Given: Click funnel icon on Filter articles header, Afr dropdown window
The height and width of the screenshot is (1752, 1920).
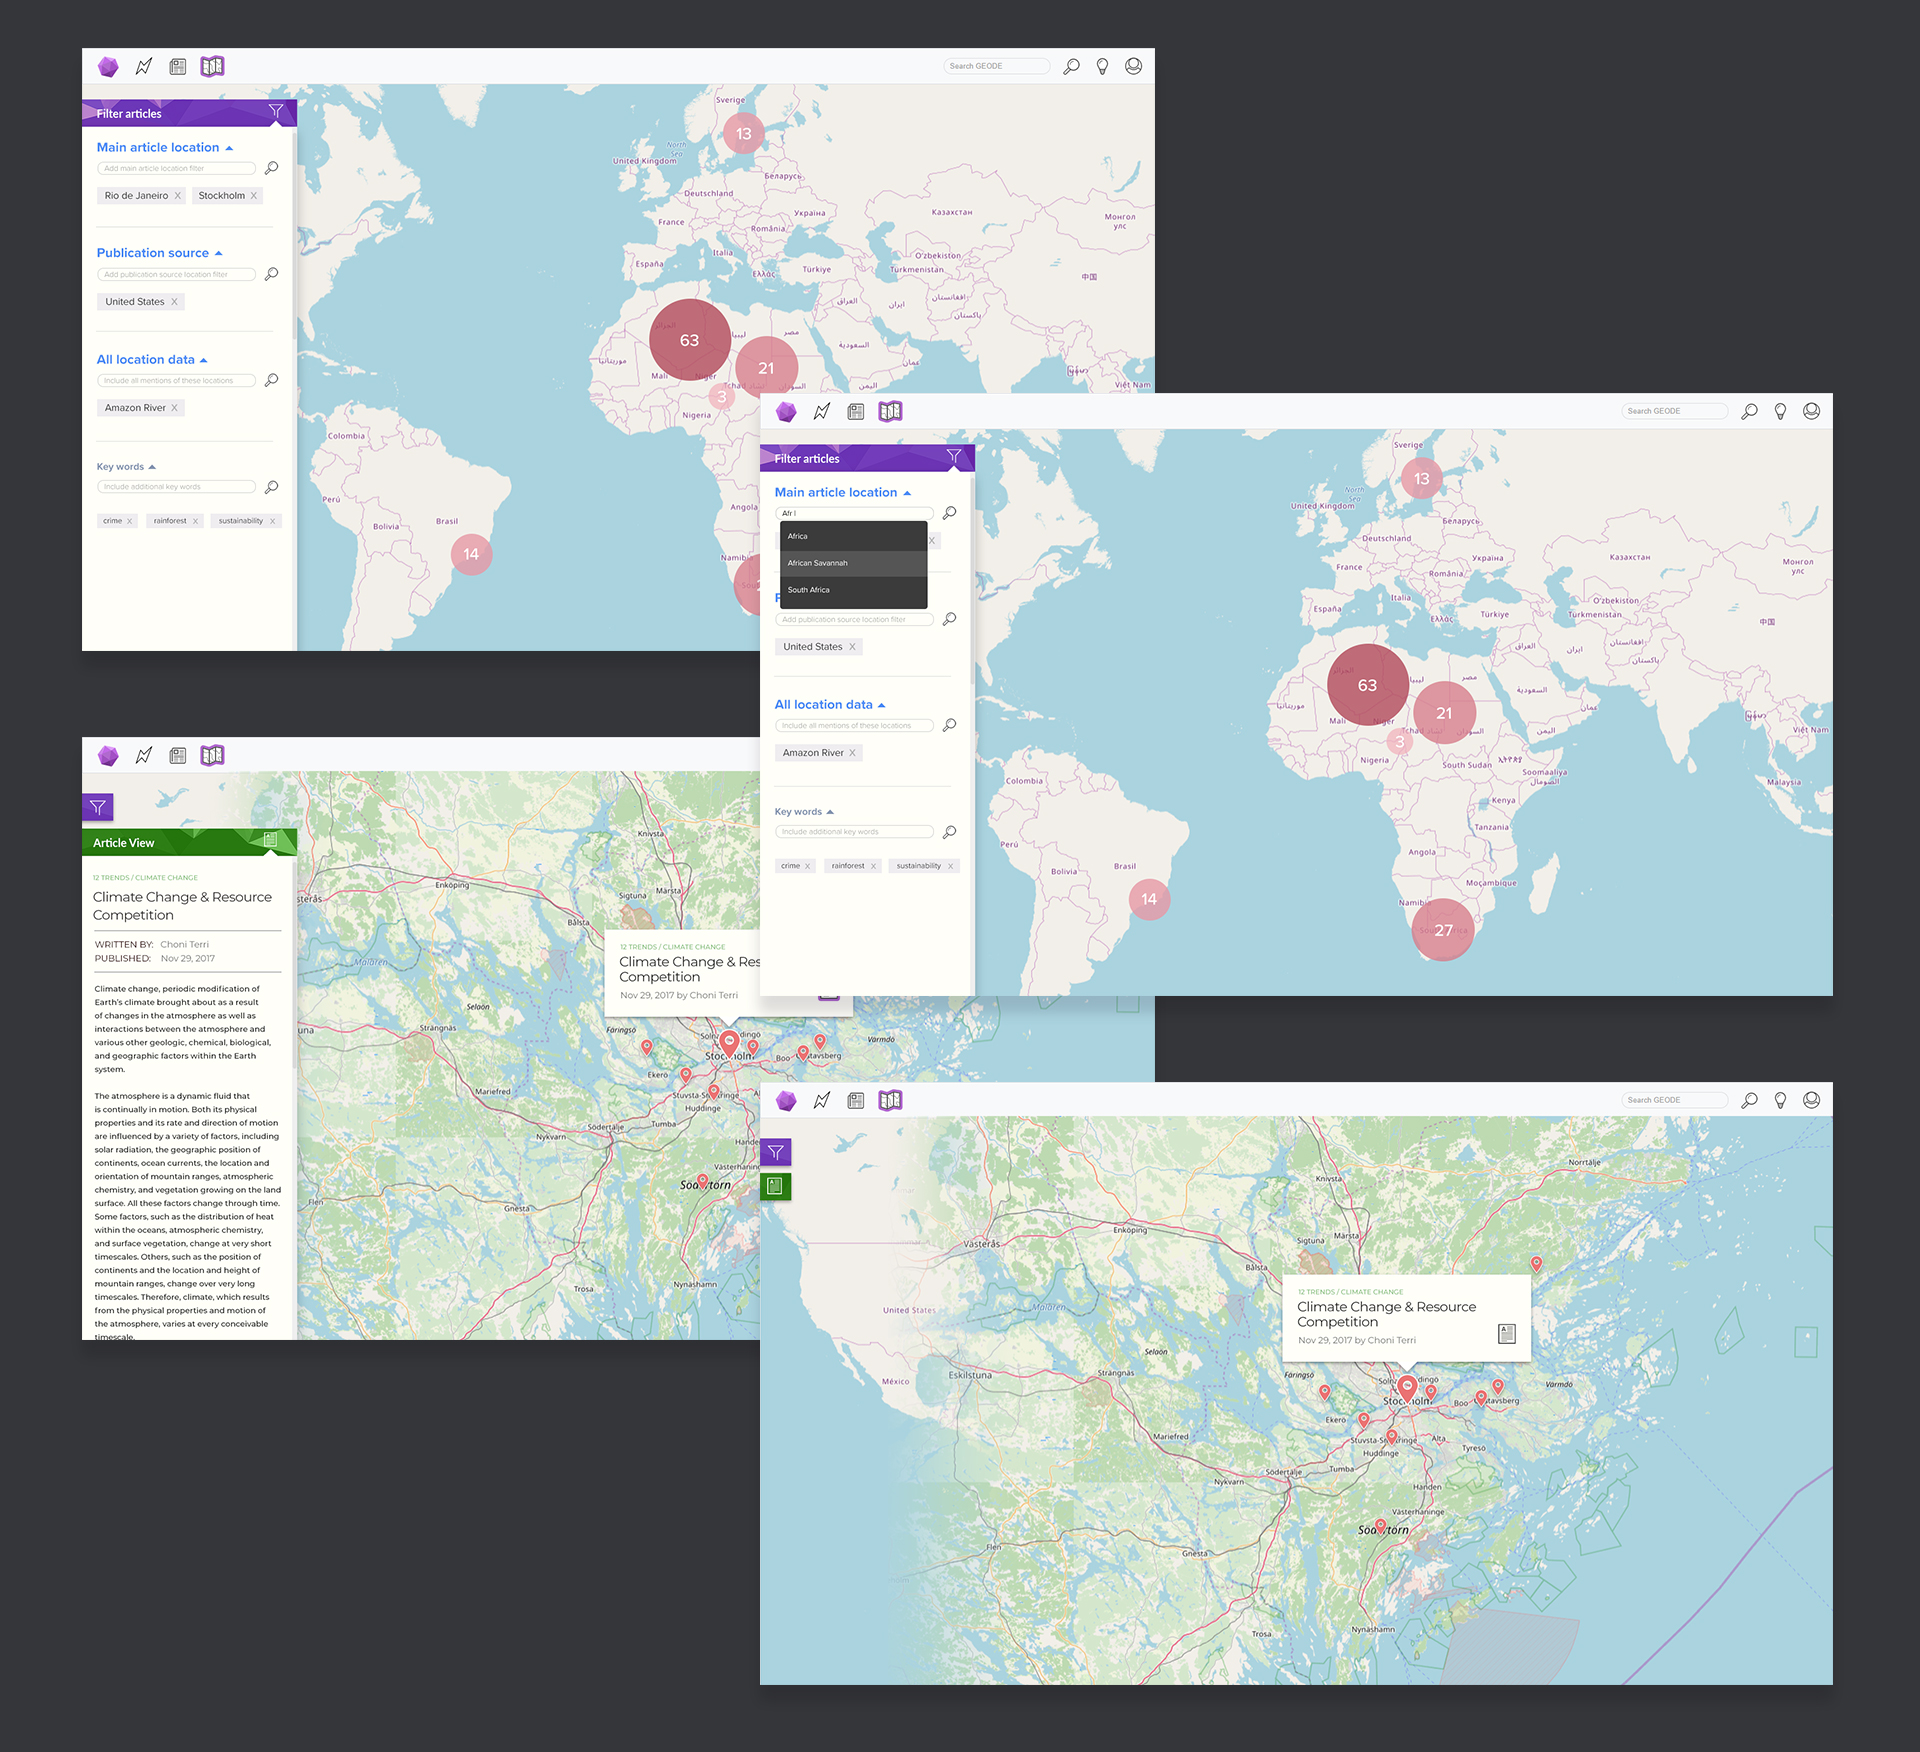Looking at the screenshot, I should click(954, 456).
